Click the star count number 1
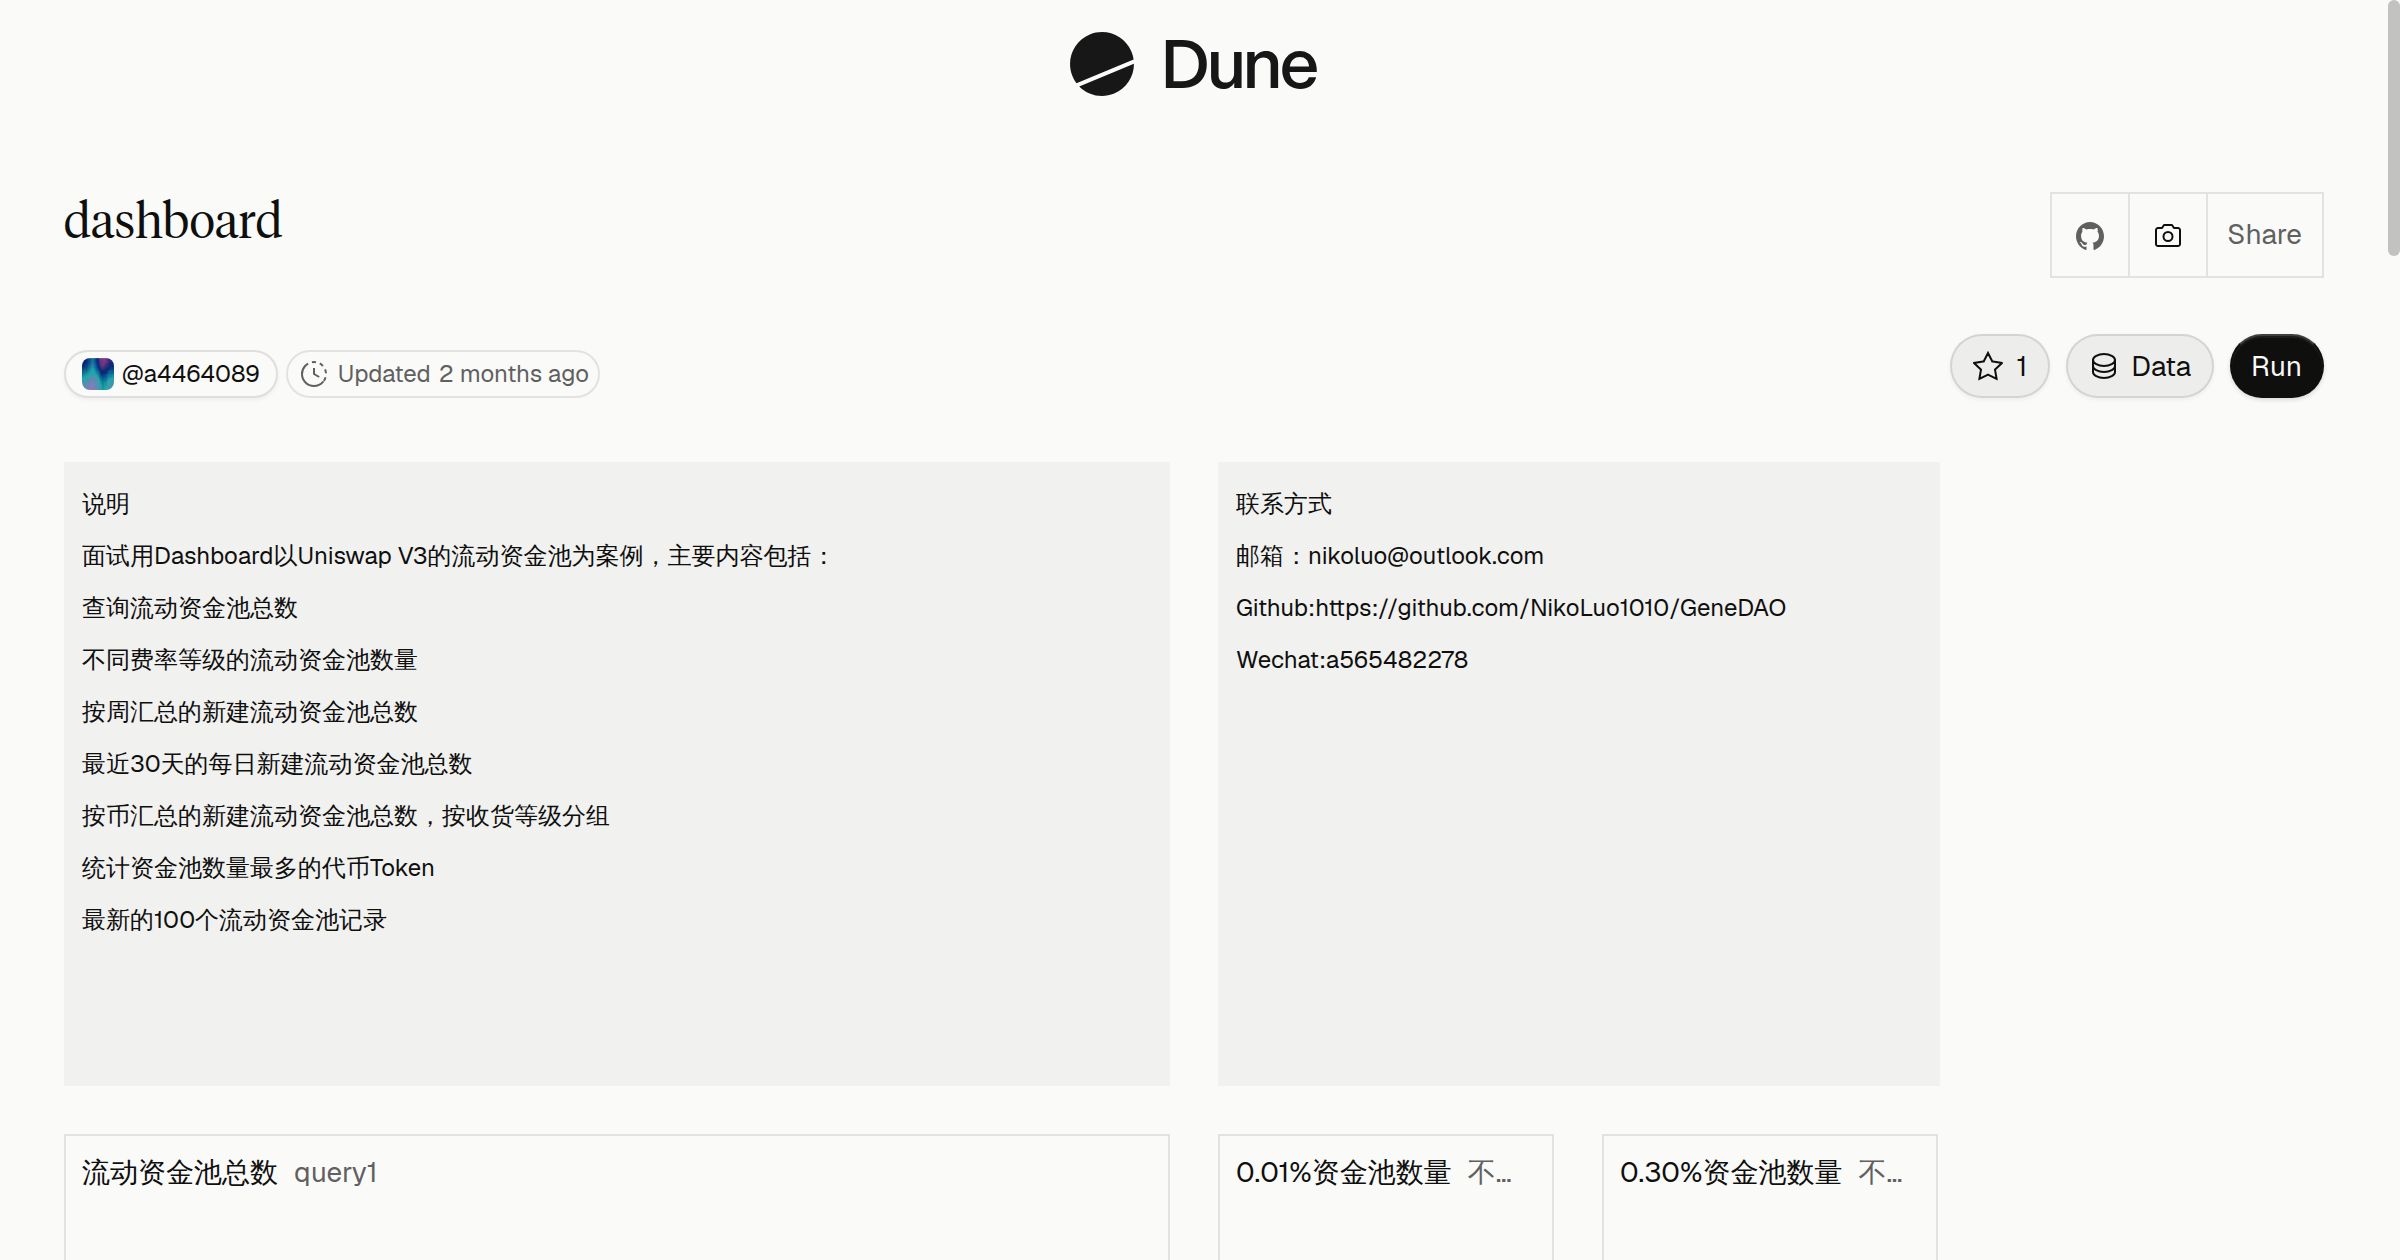This screenshot has height=1260, width=2400. pyautogui.click(x=2021, y=366)
